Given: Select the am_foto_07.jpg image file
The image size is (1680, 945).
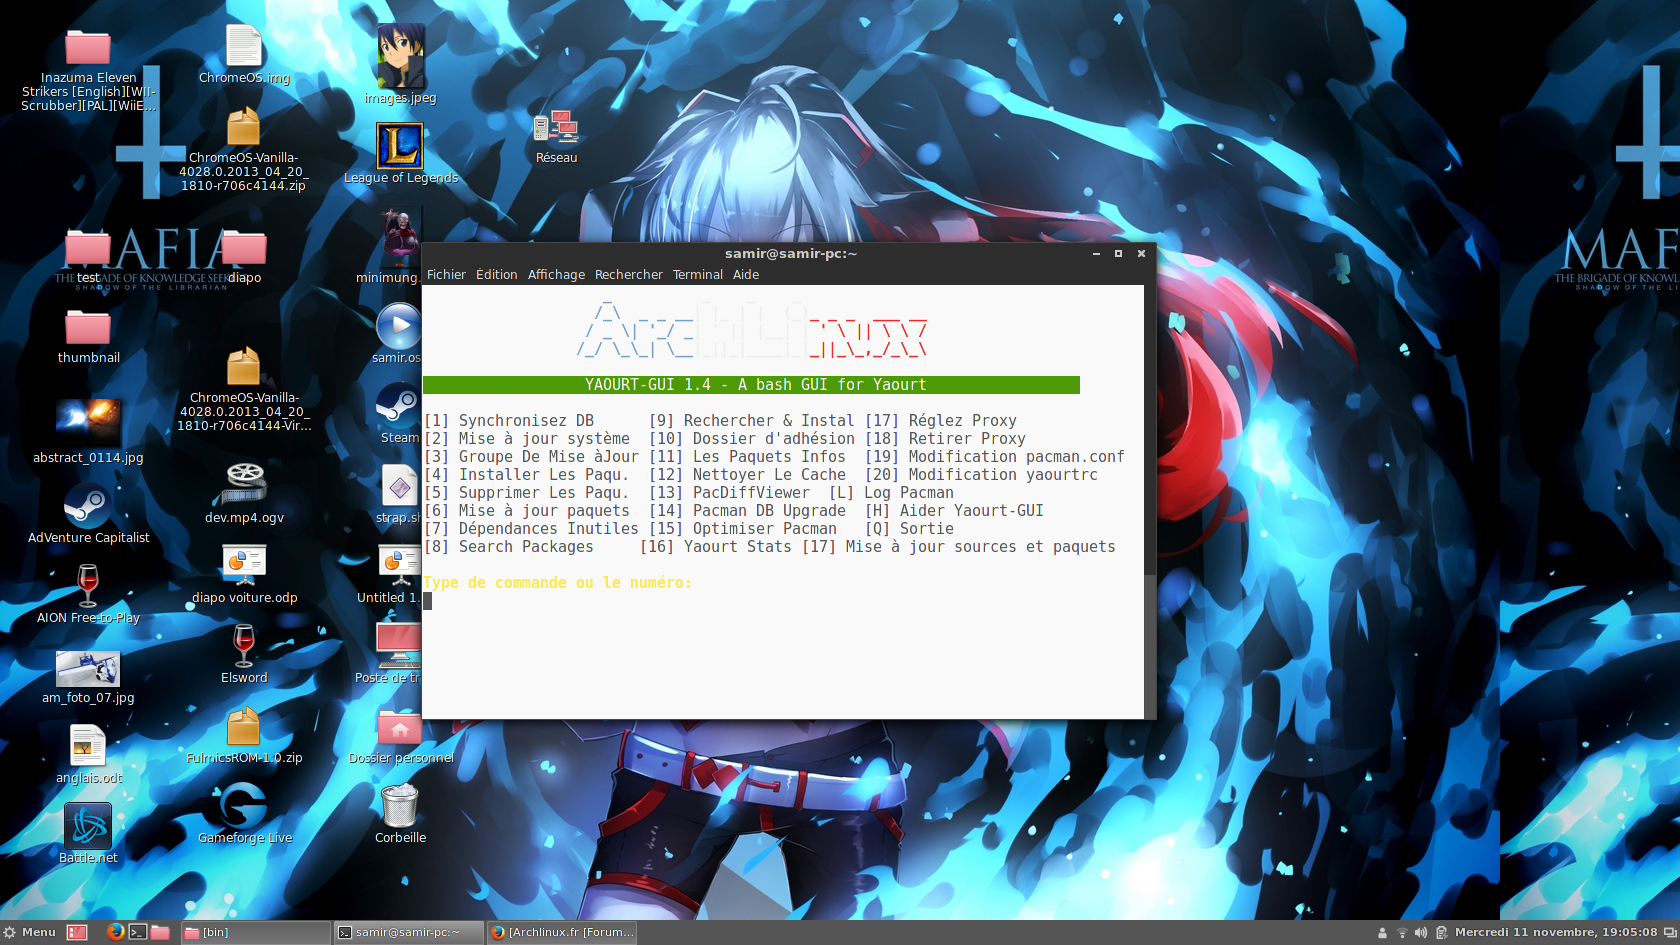Looking at the screenshot, I should pos(88,669).
